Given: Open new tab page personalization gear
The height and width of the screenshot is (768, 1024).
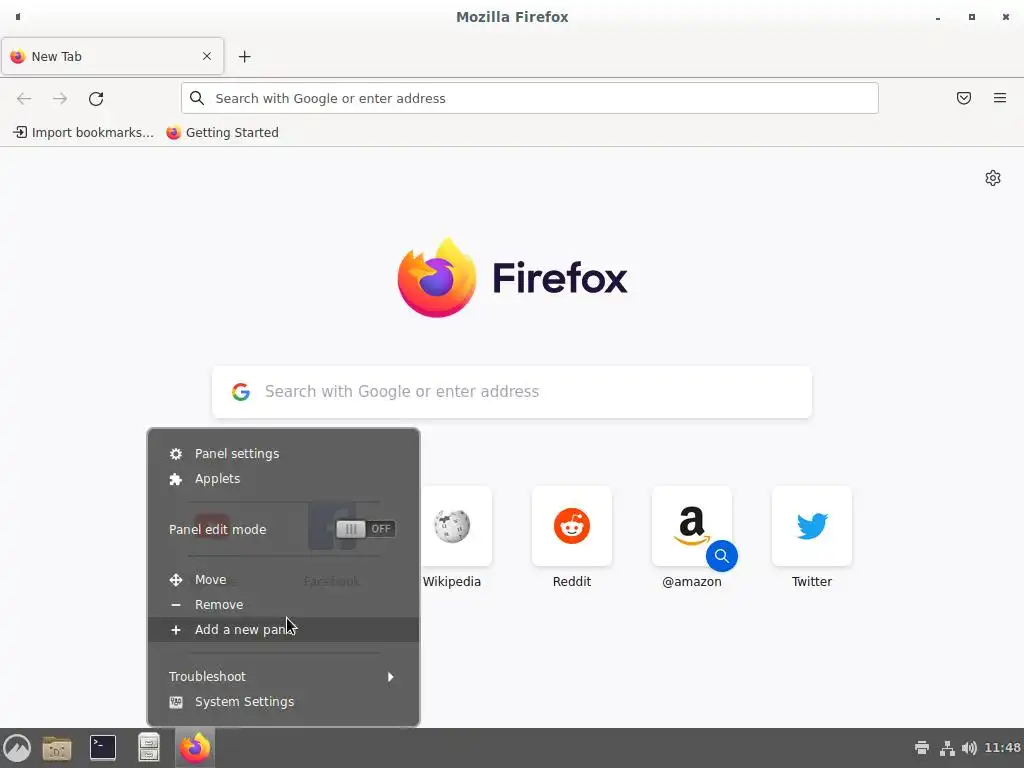Looking at the screenshot, I should [993, 178].
